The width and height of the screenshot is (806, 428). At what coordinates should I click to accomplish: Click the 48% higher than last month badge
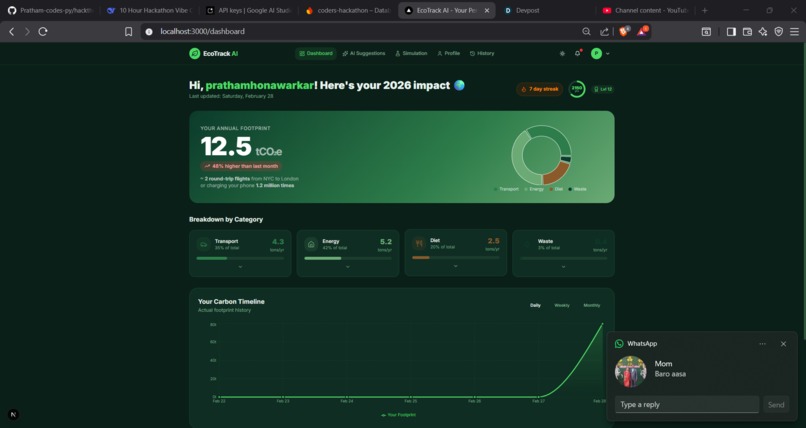click(x=241, y=166)
